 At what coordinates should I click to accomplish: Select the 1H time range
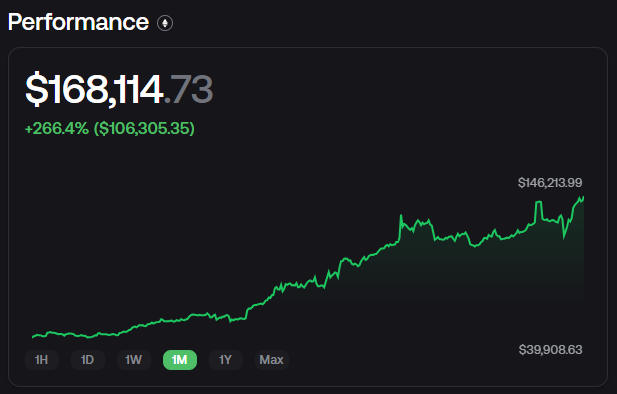click(42, 360)
